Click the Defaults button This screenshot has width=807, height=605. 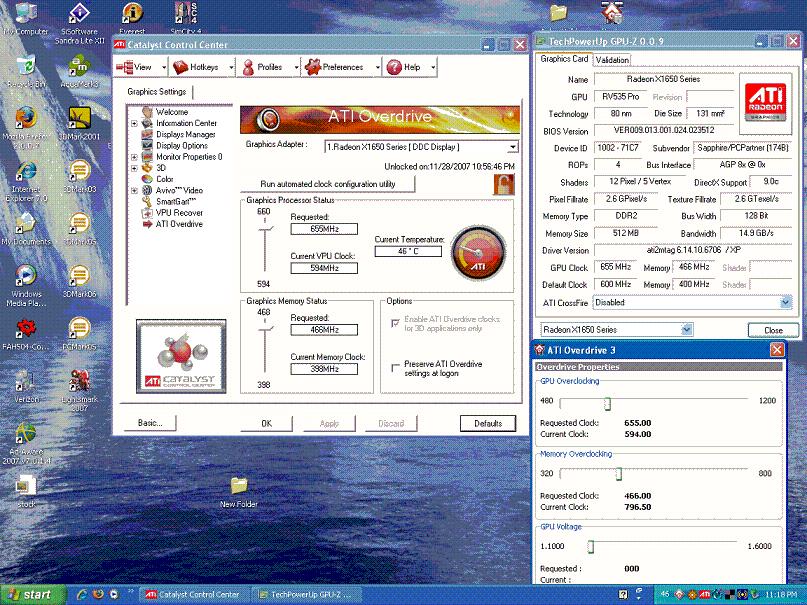488,423
